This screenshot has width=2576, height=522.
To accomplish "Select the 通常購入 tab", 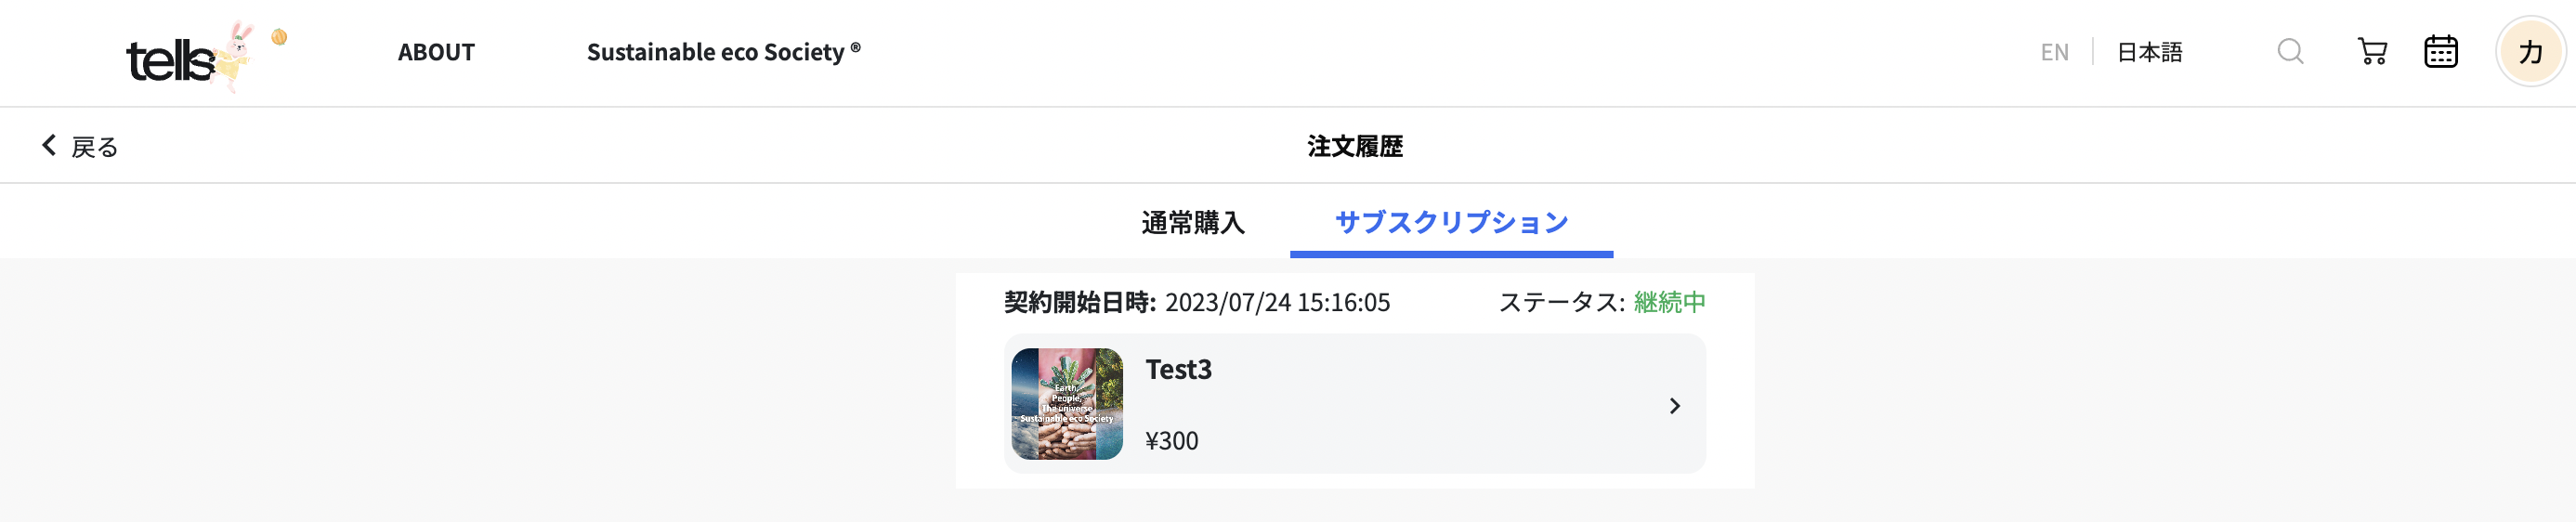I will pyautogui.click(x=1193, y=223).
